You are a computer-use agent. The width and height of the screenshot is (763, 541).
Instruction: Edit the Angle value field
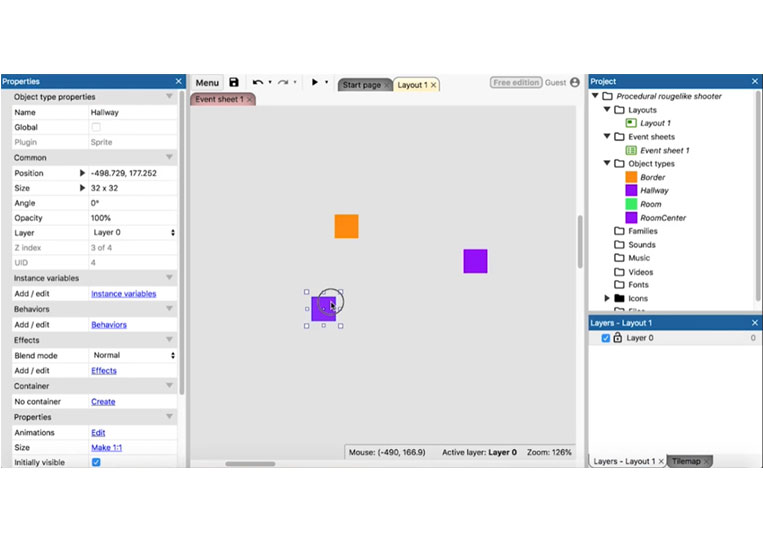tap(133, 203)
